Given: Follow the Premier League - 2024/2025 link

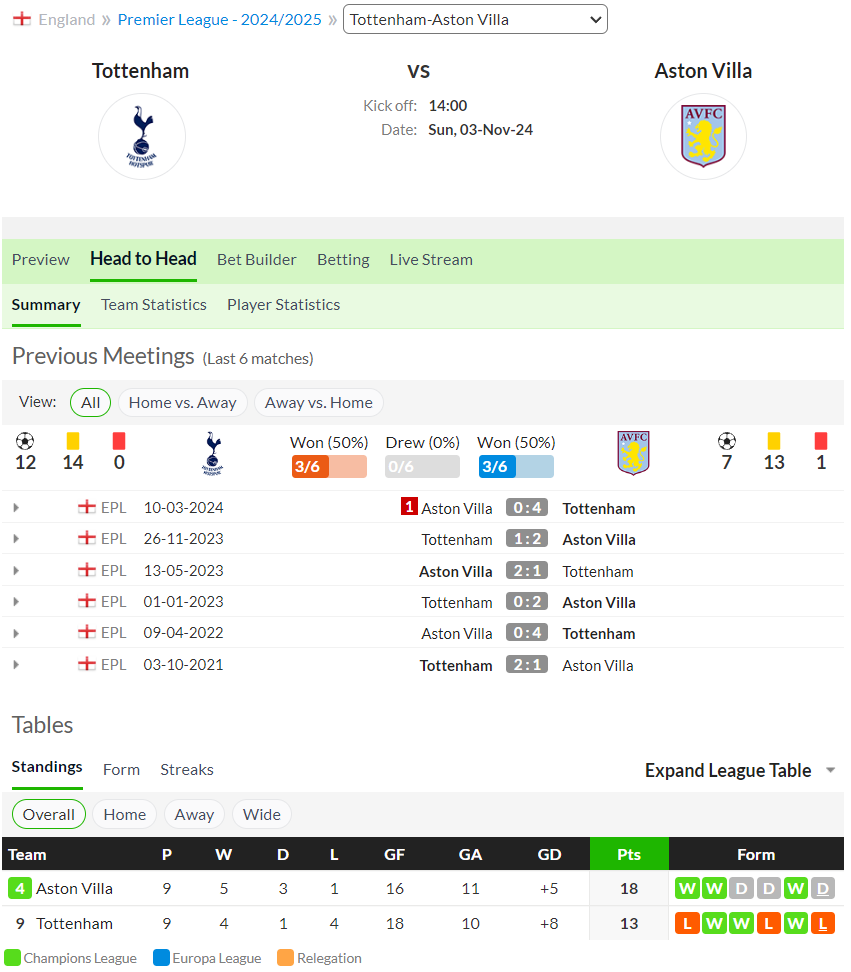Looking at the screenshot, I should click(x=219, y=19).
